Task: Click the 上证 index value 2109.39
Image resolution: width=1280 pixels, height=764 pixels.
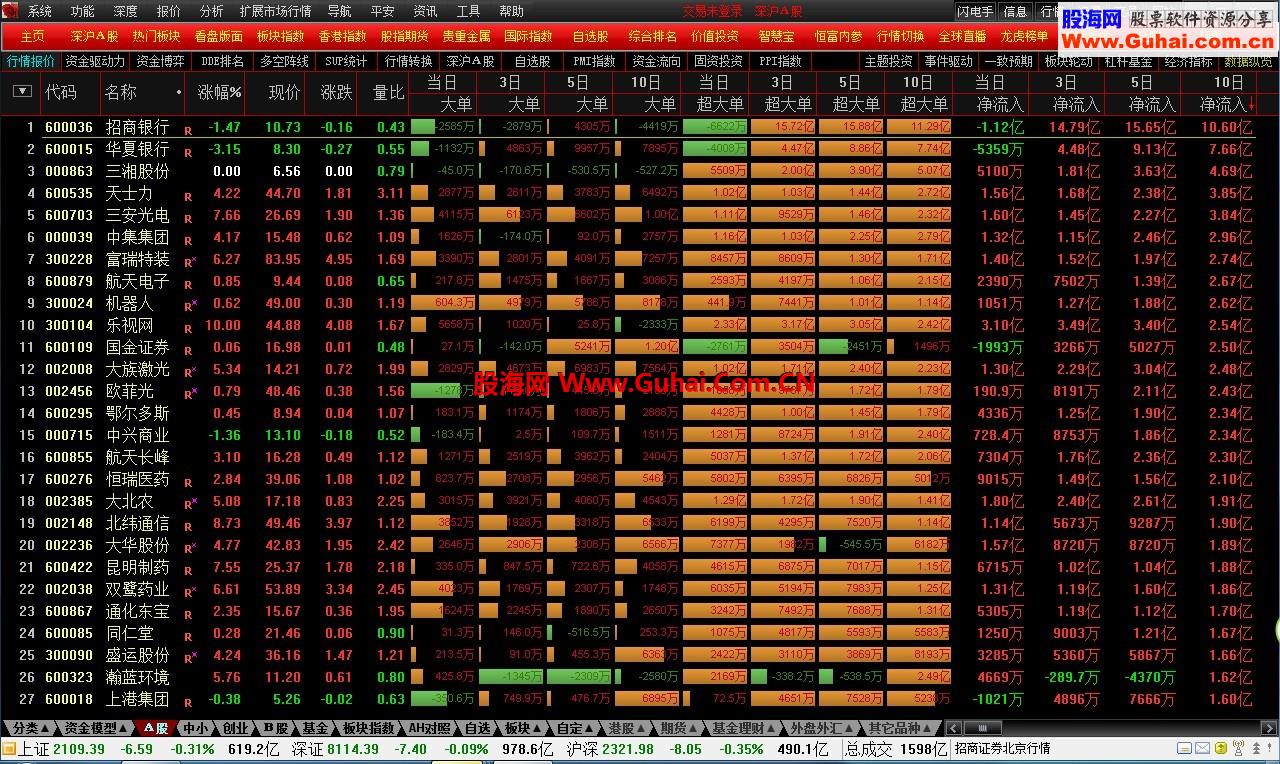Action: tap(78, 749)
